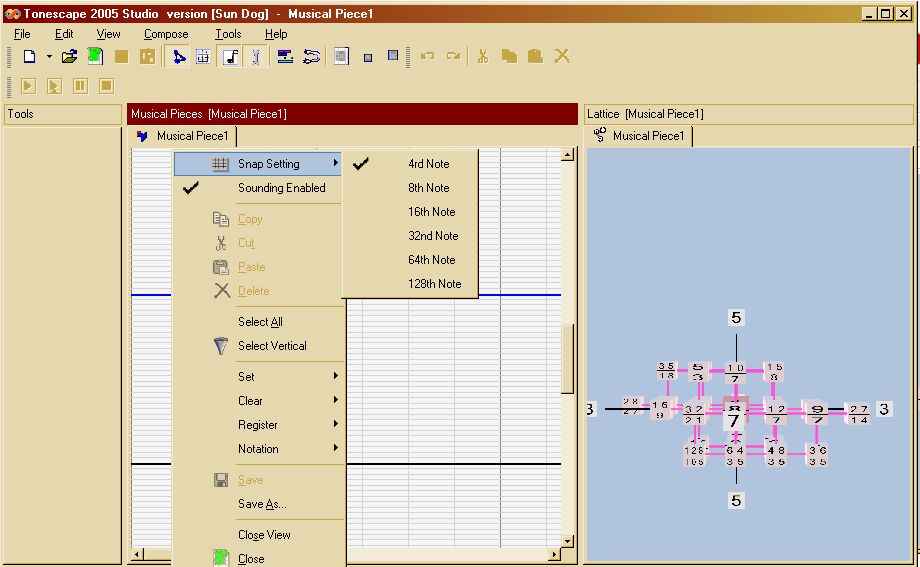Click the vertical scrollbar up arrow
Viewport: 920px width, 567px height.
tap(567, 155)
